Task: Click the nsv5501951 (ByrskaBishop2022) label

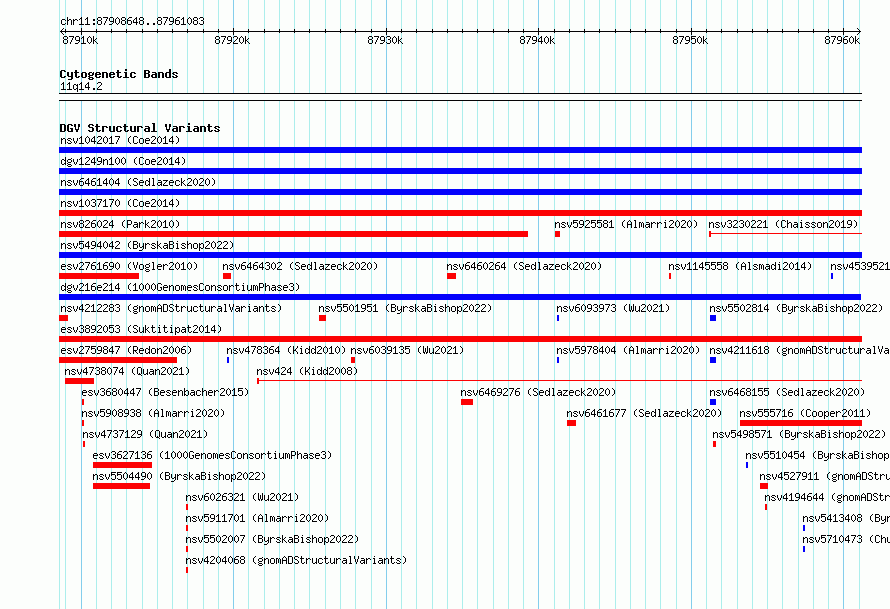Action: [405, 308]
